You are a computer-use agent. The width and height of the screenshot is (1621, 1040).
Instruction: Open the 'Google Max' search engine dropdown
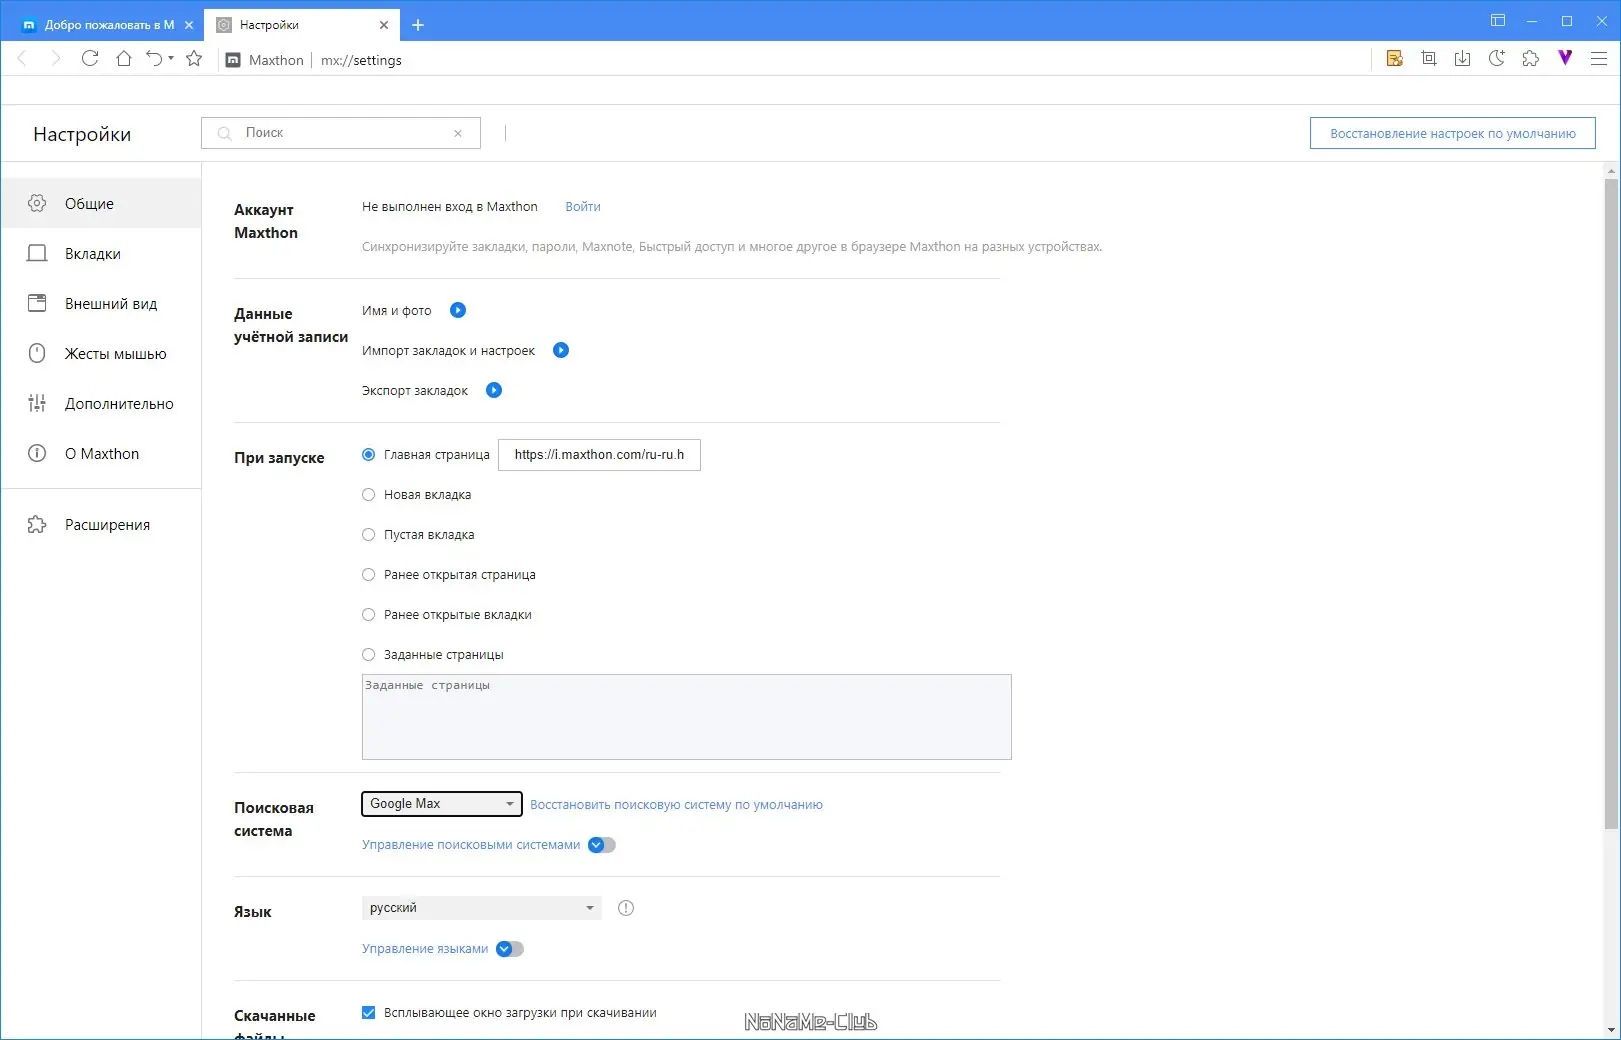[442, 804]
